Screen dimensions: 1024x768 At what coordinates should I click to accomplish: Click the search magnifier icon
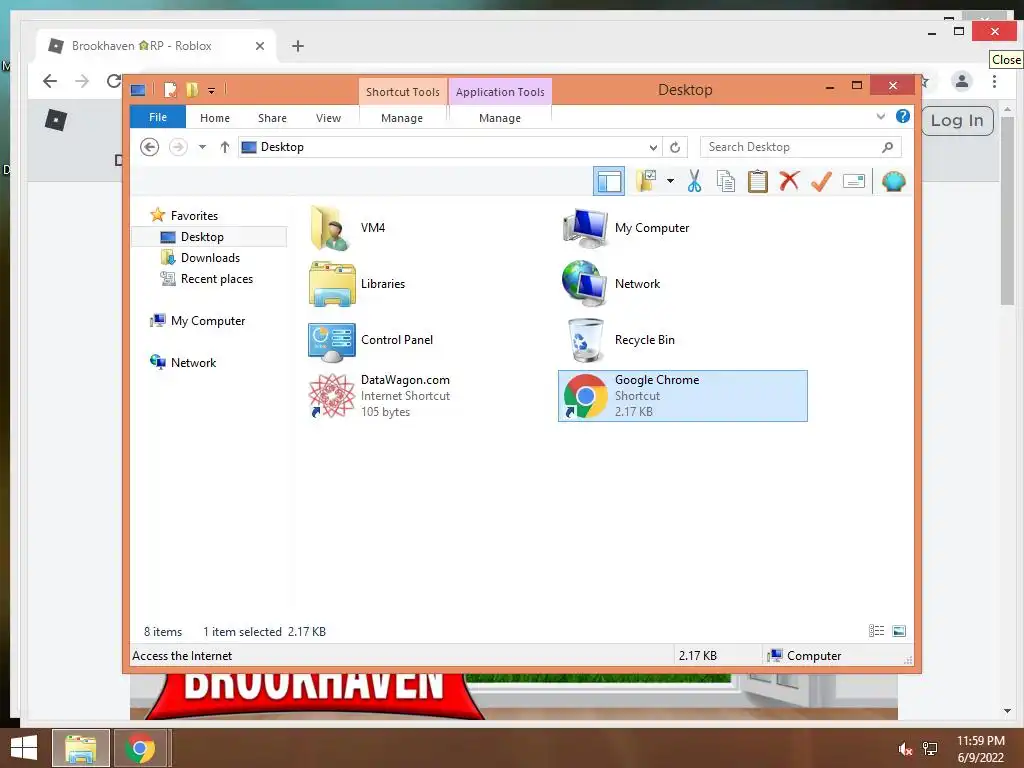[x=887, y=147]
